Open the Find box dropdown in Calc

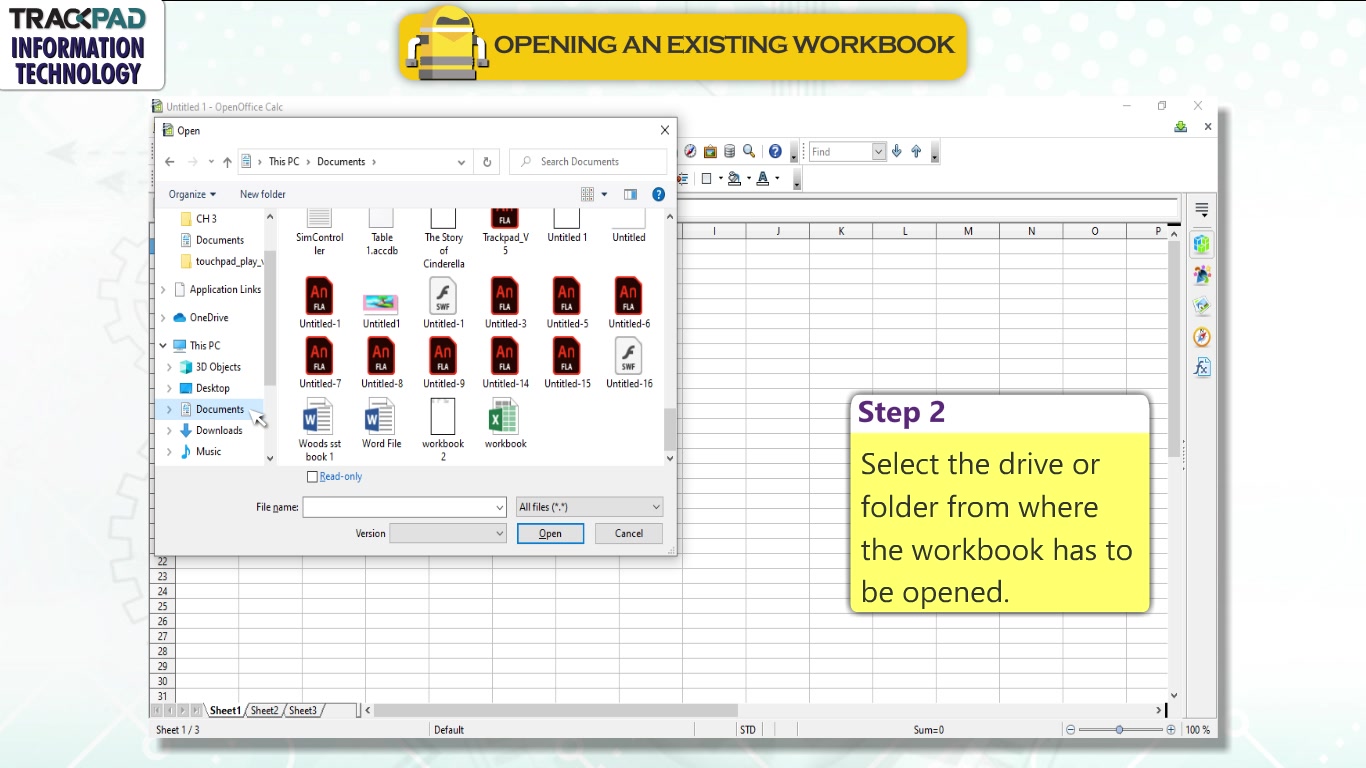pos(879,152)
